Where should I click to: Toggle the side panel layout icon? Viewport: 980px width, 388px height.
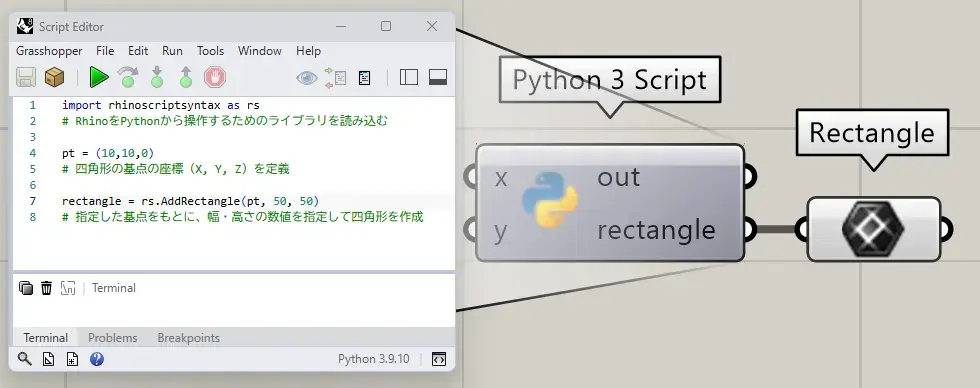409,77
